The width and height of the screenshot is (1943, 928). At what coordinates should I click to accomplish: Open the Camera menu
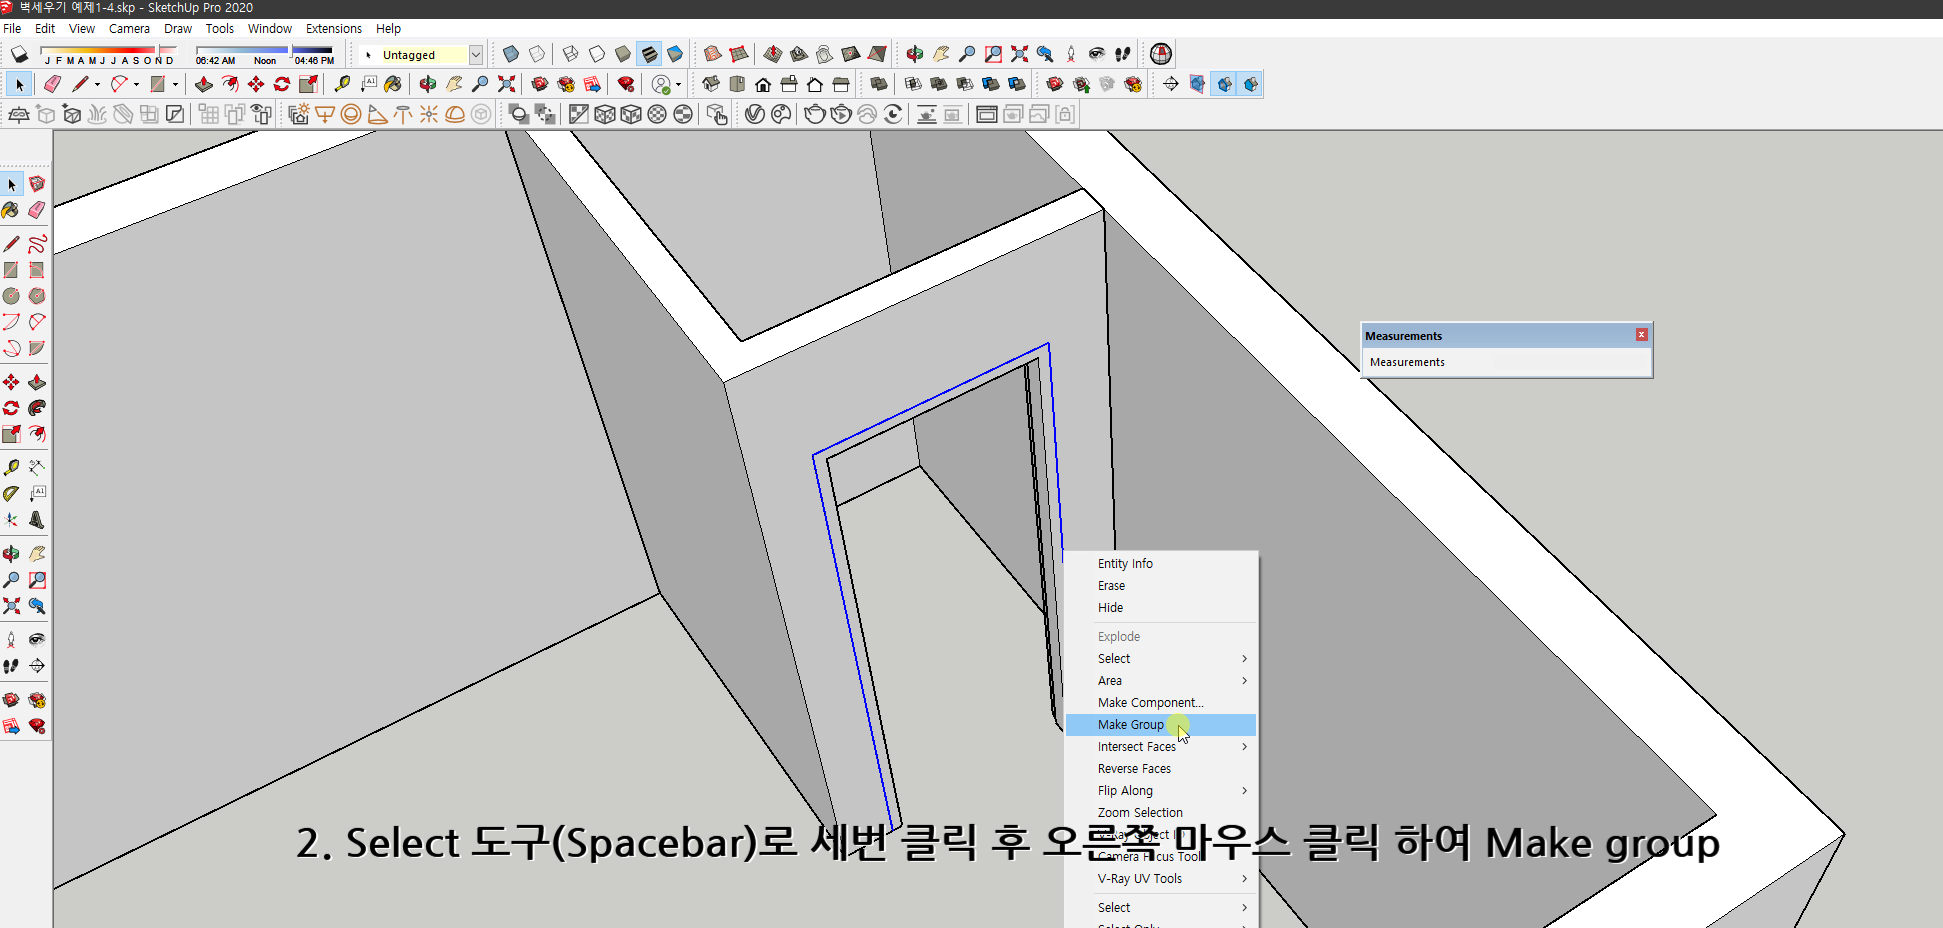pos(129,28)
